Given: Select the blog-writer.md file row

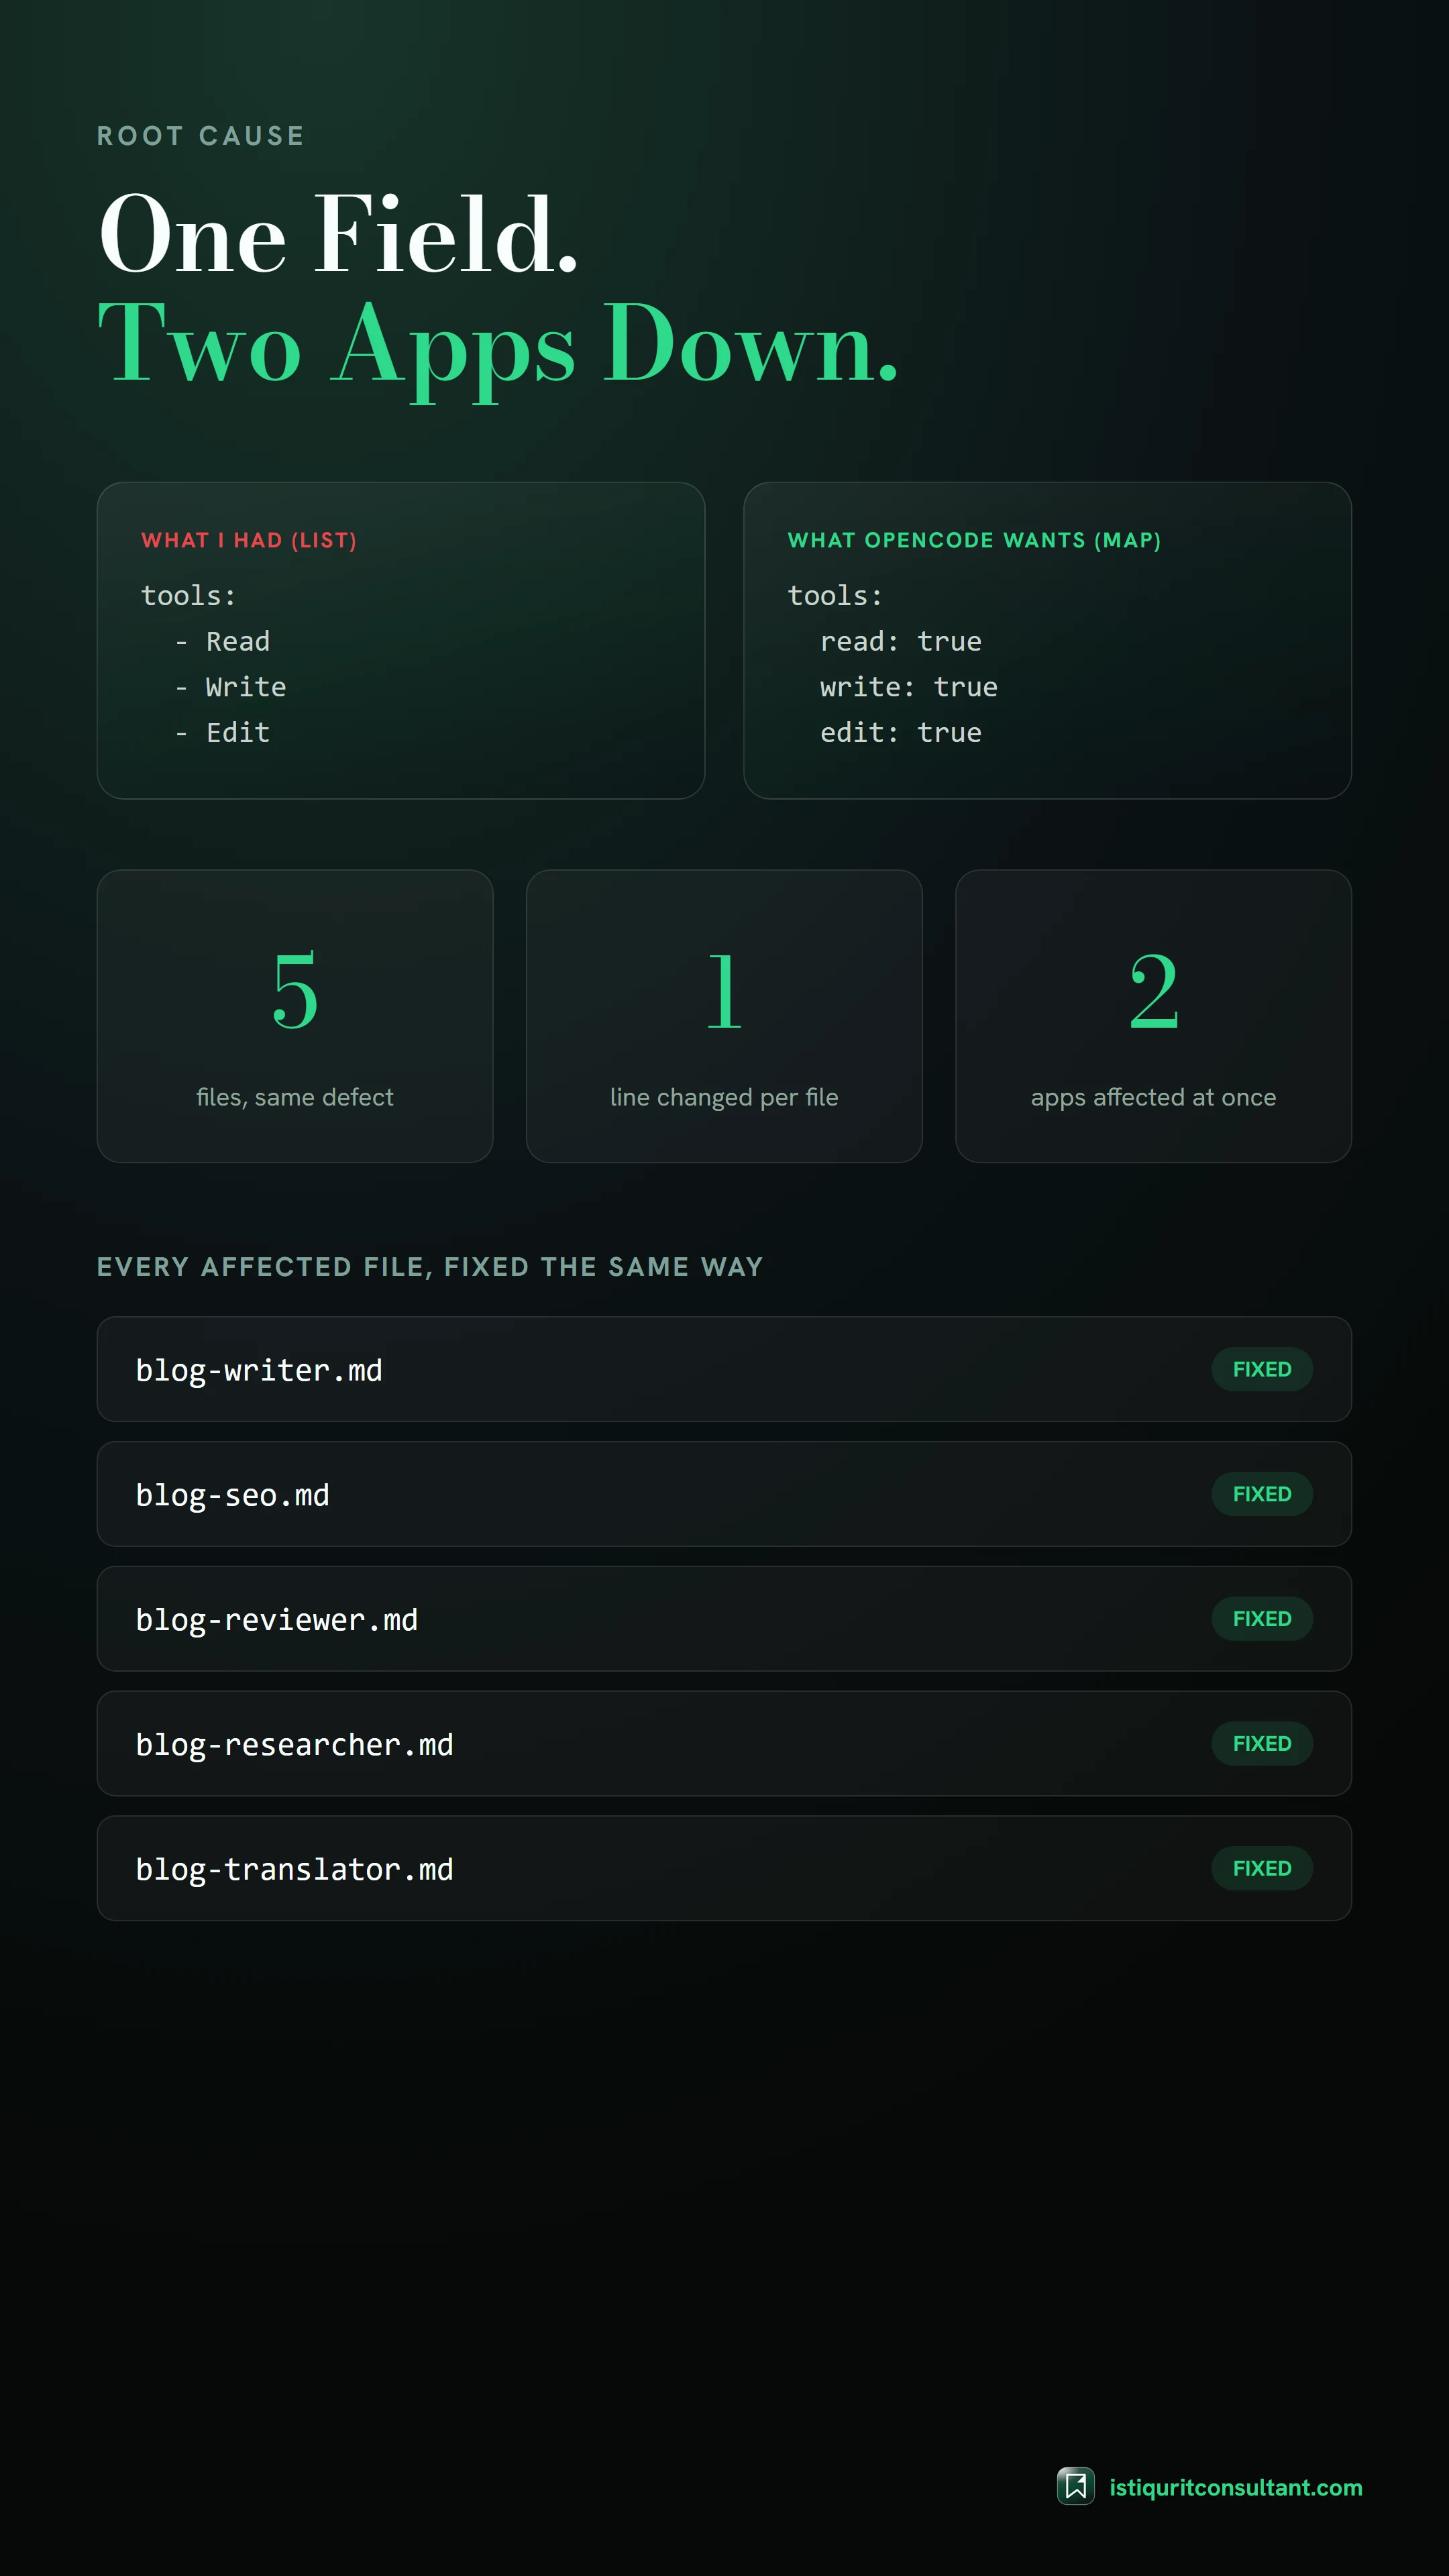Looking at the screenshot, I should [724, 1369].
